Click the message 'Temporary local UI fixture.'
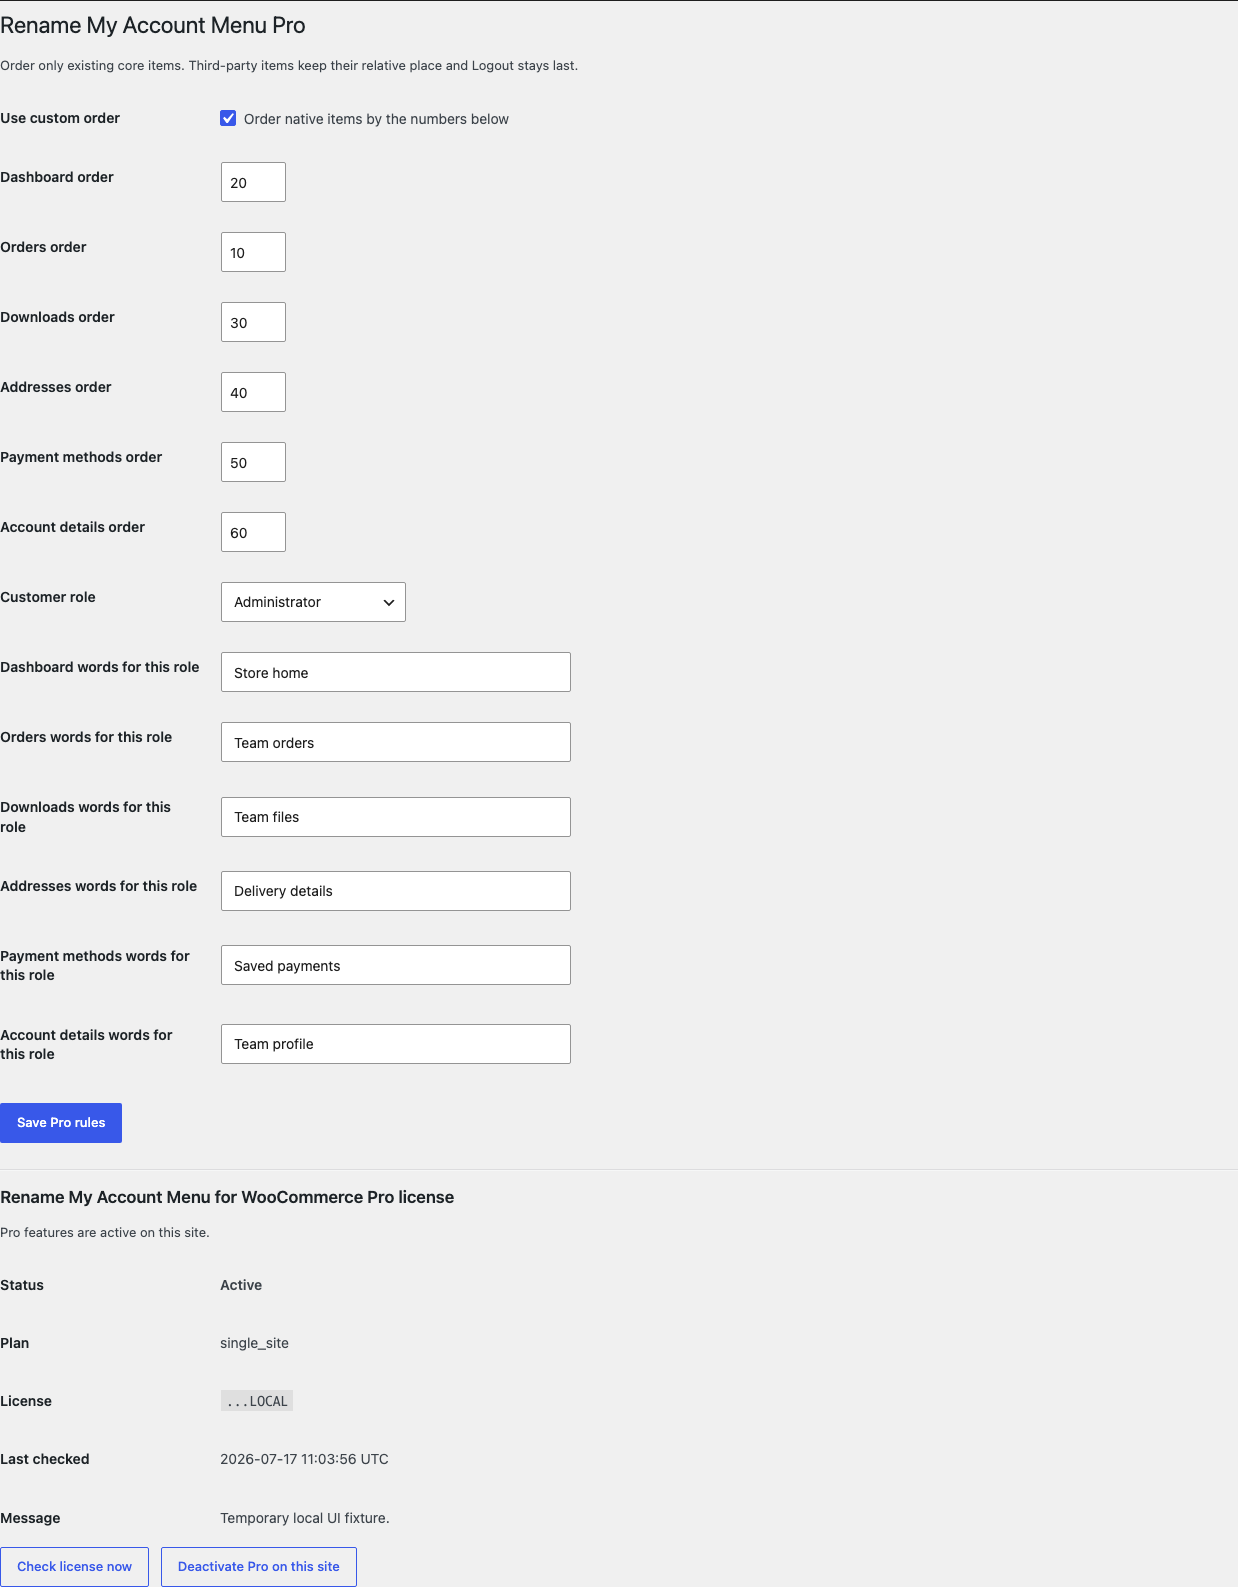Viewport: 1238px width, 1587px height. 305,1518
